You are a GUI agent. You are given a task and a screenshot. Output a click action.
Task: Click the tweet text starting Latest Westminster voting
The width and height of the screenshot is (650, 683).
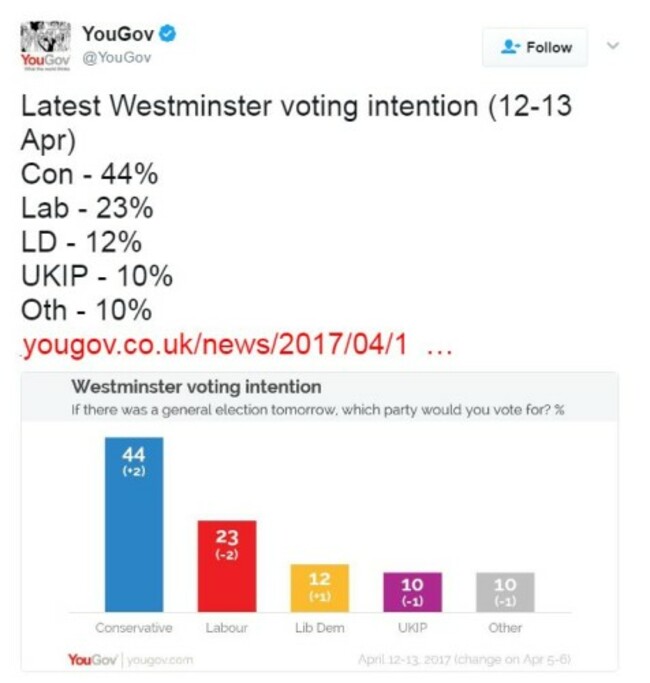click(x=296, y=208)
